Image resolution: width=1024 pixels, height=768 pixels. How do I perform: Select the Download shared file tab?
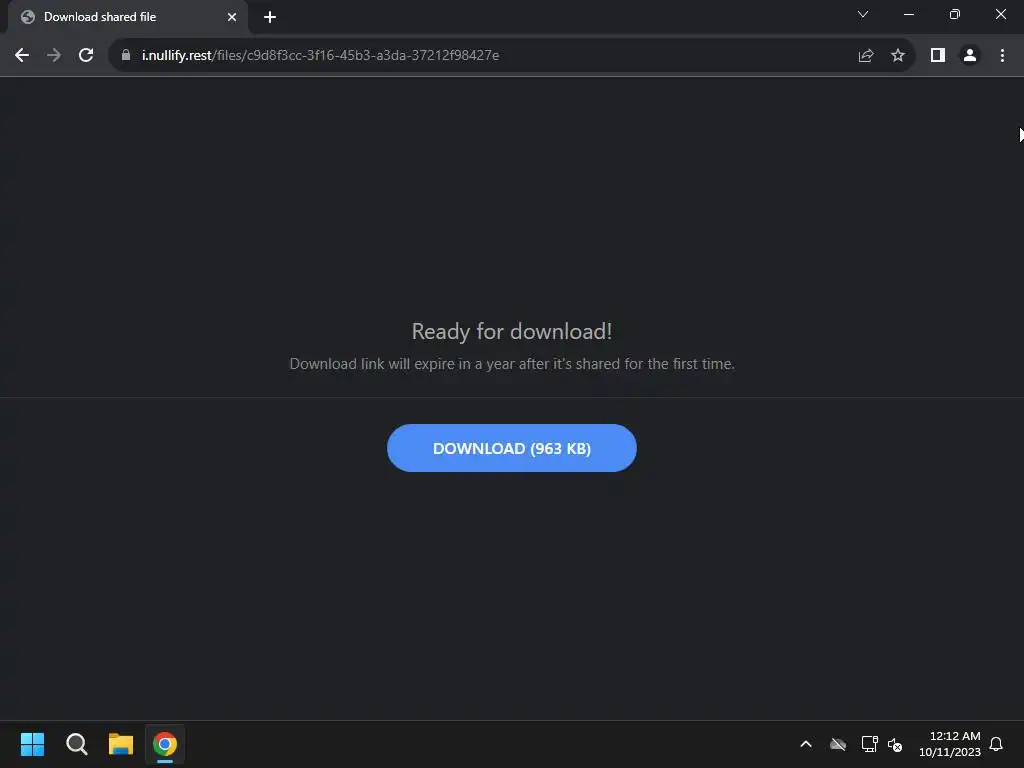(127, 17)
